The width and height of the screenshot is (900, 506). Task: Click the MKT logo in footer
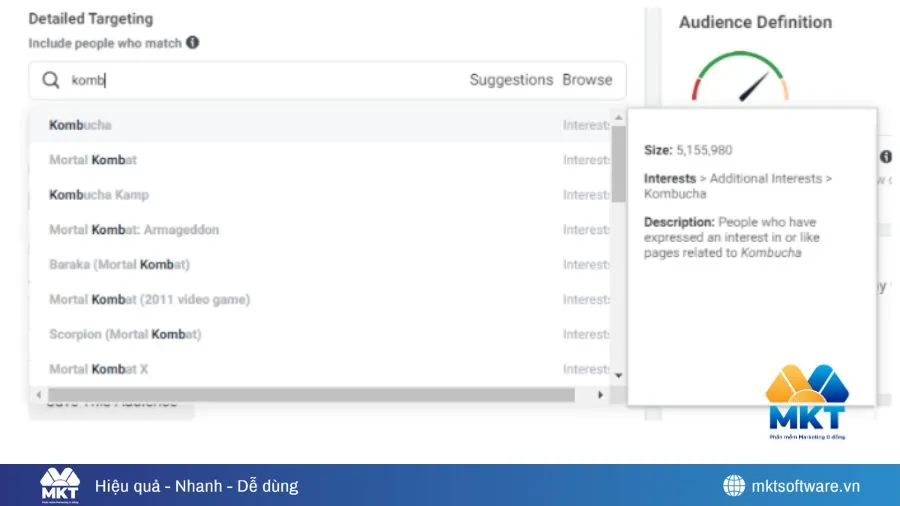pos(60,486)
